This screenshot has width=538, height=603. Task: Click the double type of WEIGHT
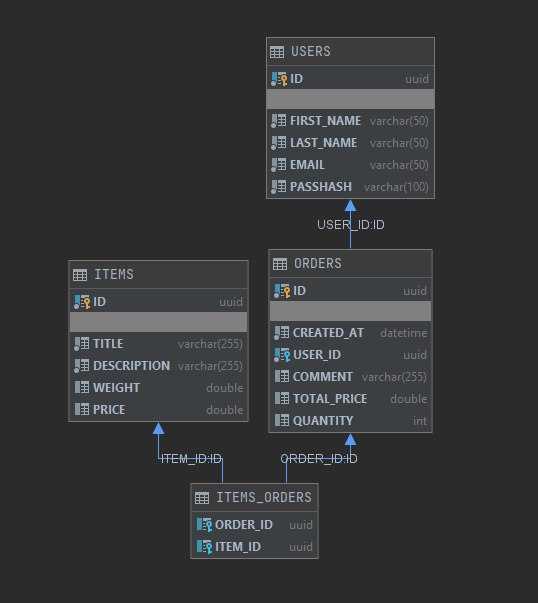225,388
